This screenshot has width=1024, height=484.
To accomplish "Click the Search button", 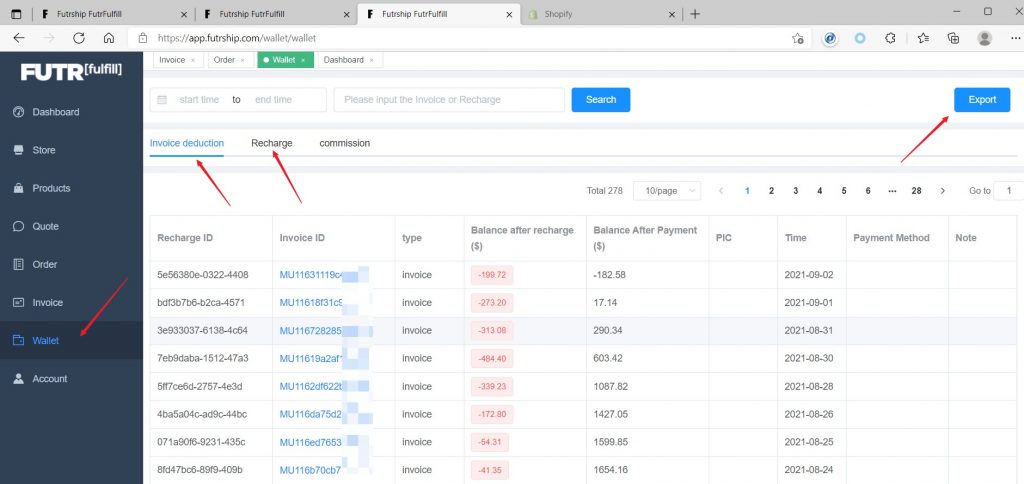I will [x=601, y=100].
